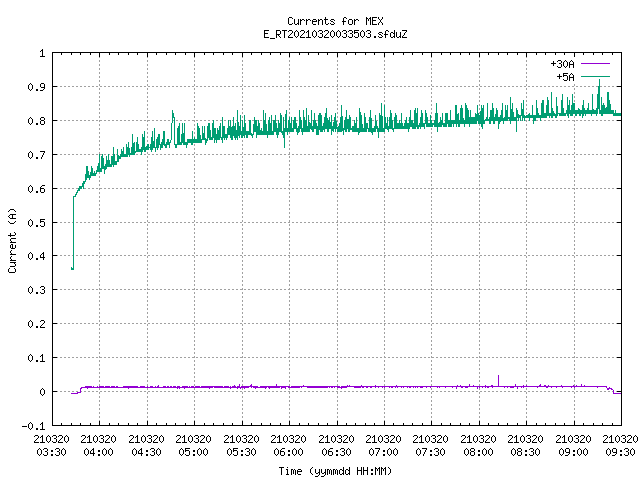Click the x-axis tick "210320 06:00"

pyautogui.click(x=289, y=445)
